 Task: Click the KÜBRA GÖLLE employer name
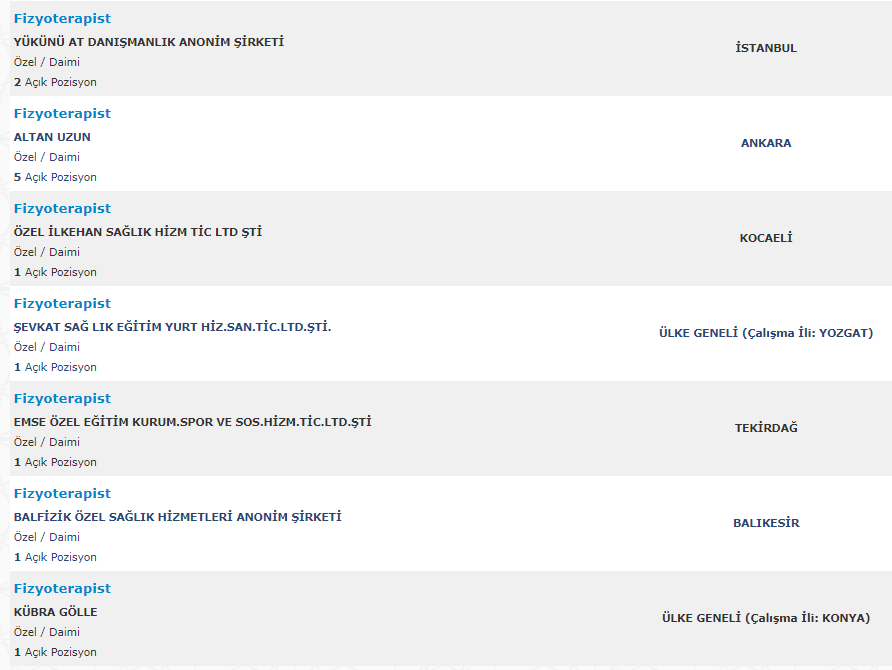point(56,612)
